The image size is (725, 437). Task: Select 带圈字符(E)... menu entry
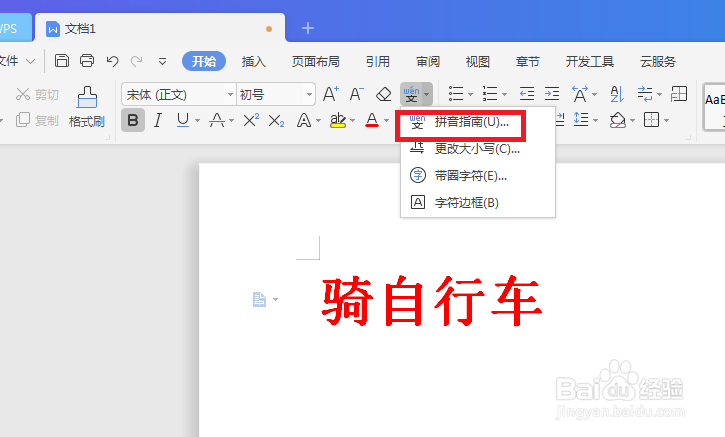point(478,176)
